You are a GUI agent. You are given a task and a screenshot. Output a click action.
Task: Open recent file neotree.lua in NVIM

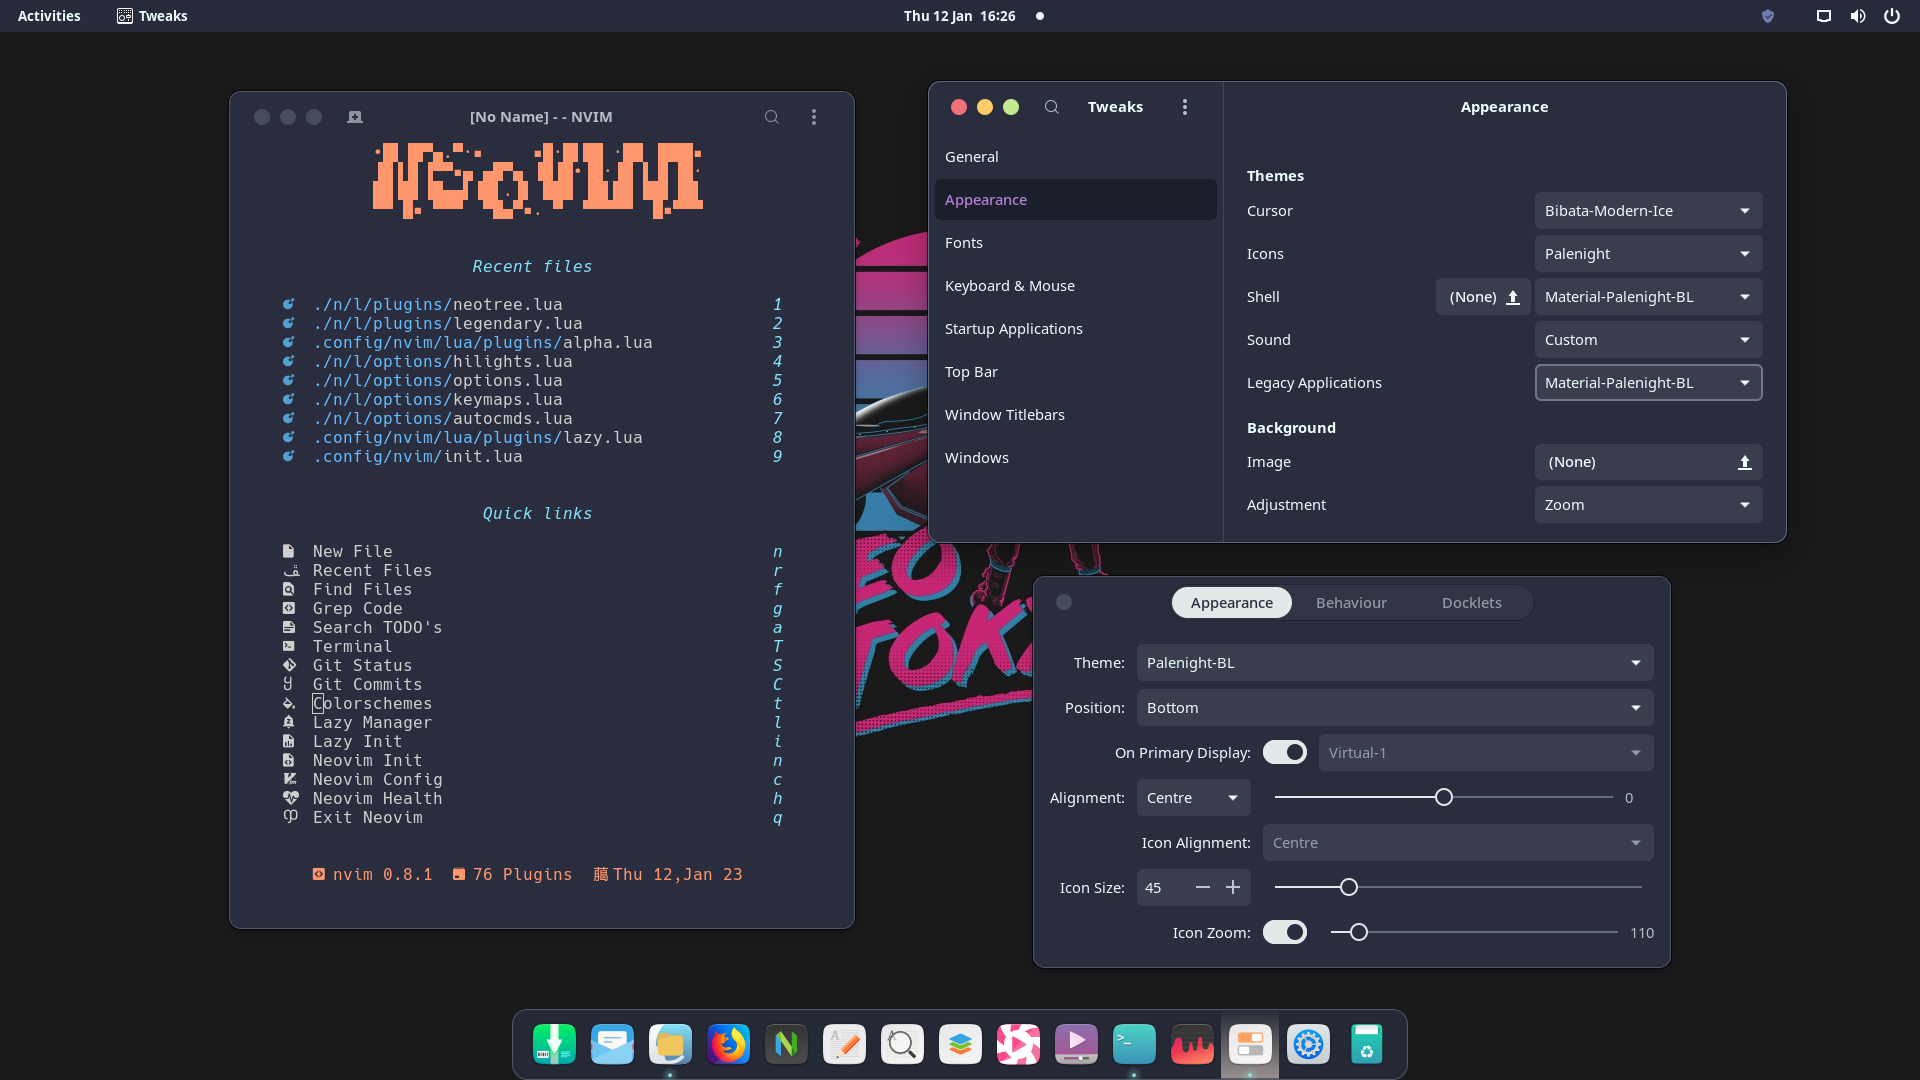(534, 305)
